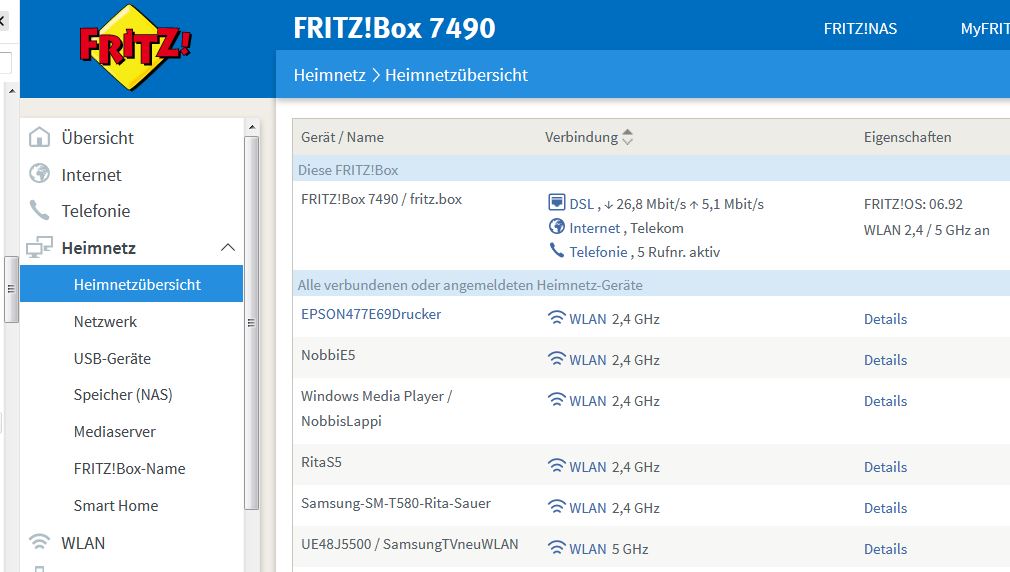Click the FRITZ!OS: 06.92 text
Image resolution: width=1010 pixels, height=572 pixels.
(913, 204)
